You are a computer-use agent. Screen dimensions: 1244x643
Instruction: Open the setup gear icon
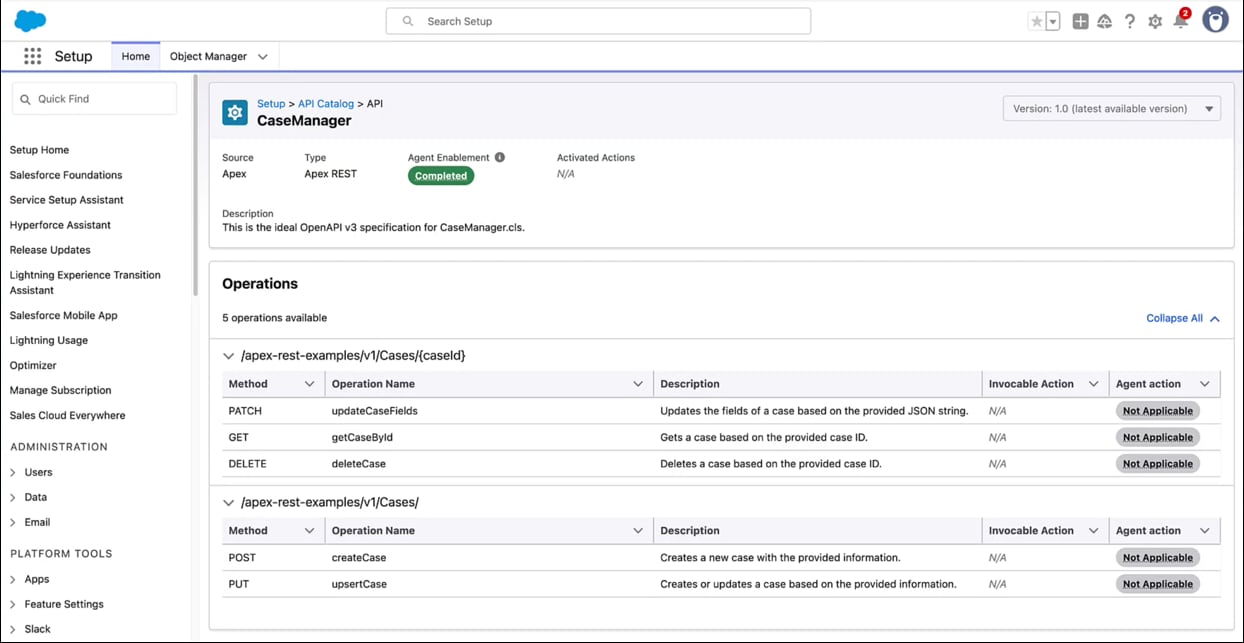(x=1155, y=21)
